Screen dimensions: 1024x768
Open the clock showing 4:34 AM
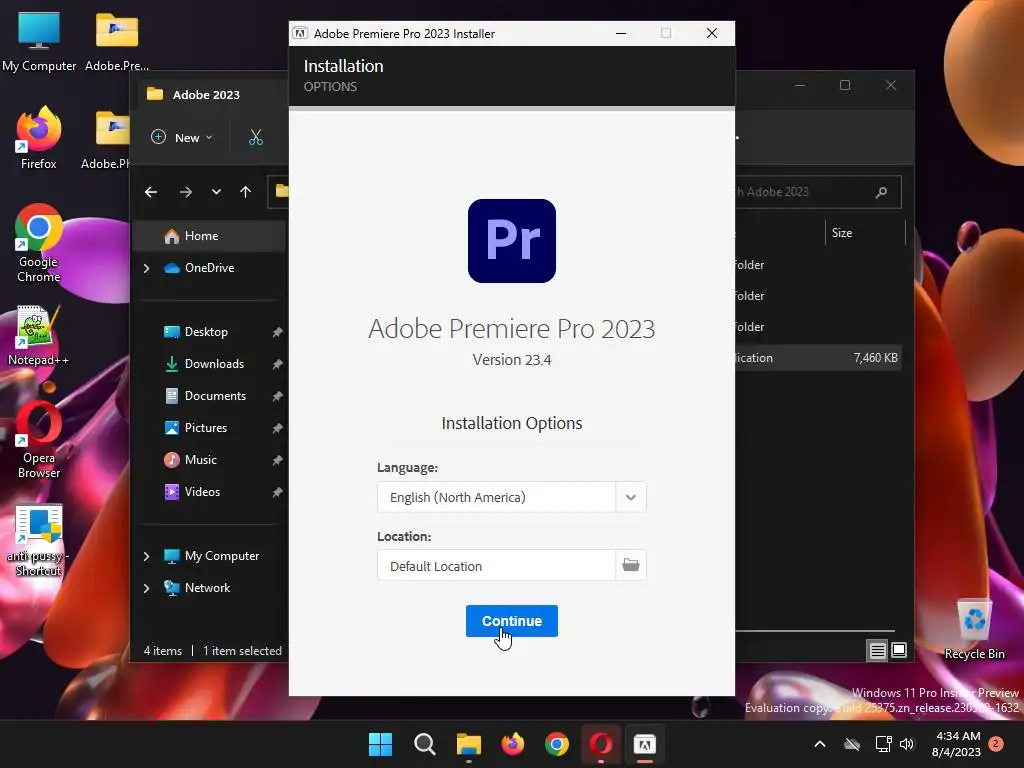(956, 744)
